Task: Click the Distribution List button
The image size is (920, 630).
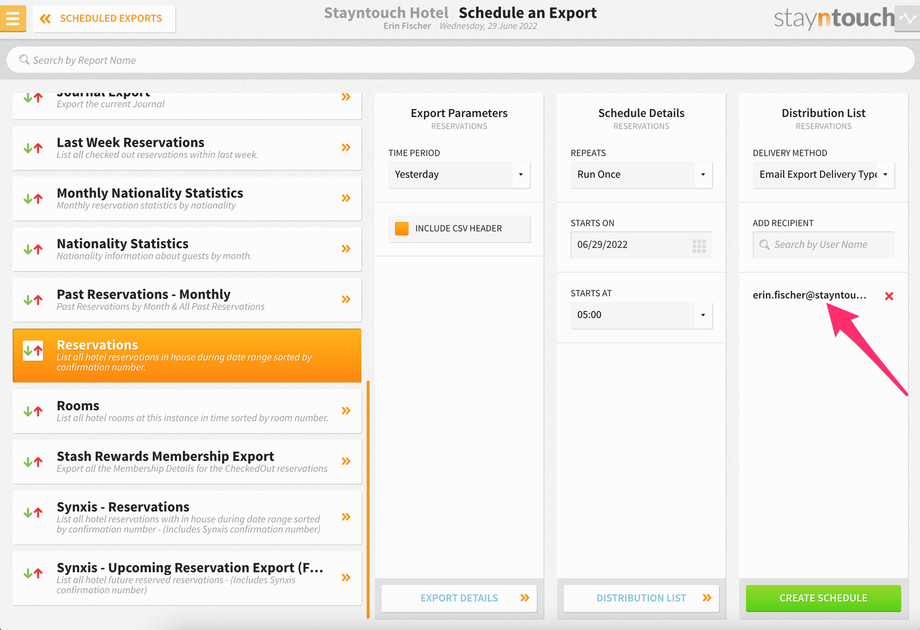Action: point(641,598)
